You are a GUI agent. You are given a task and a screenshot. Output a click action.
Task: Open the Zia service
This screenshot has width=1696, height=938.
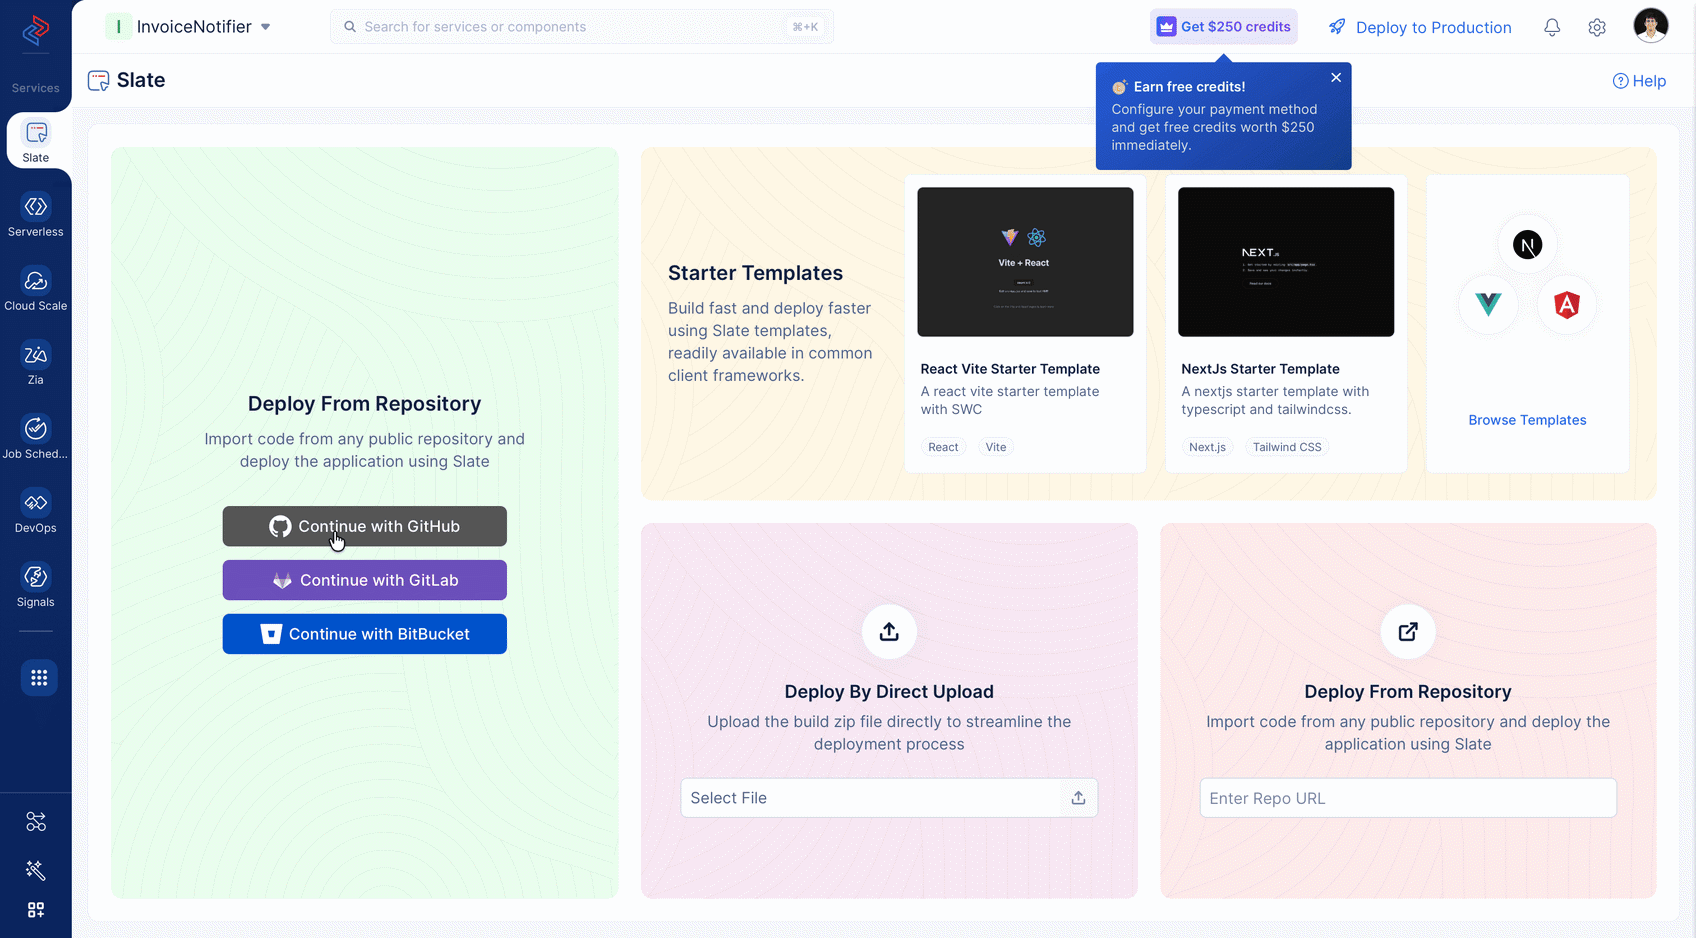[x=36, y=363]
